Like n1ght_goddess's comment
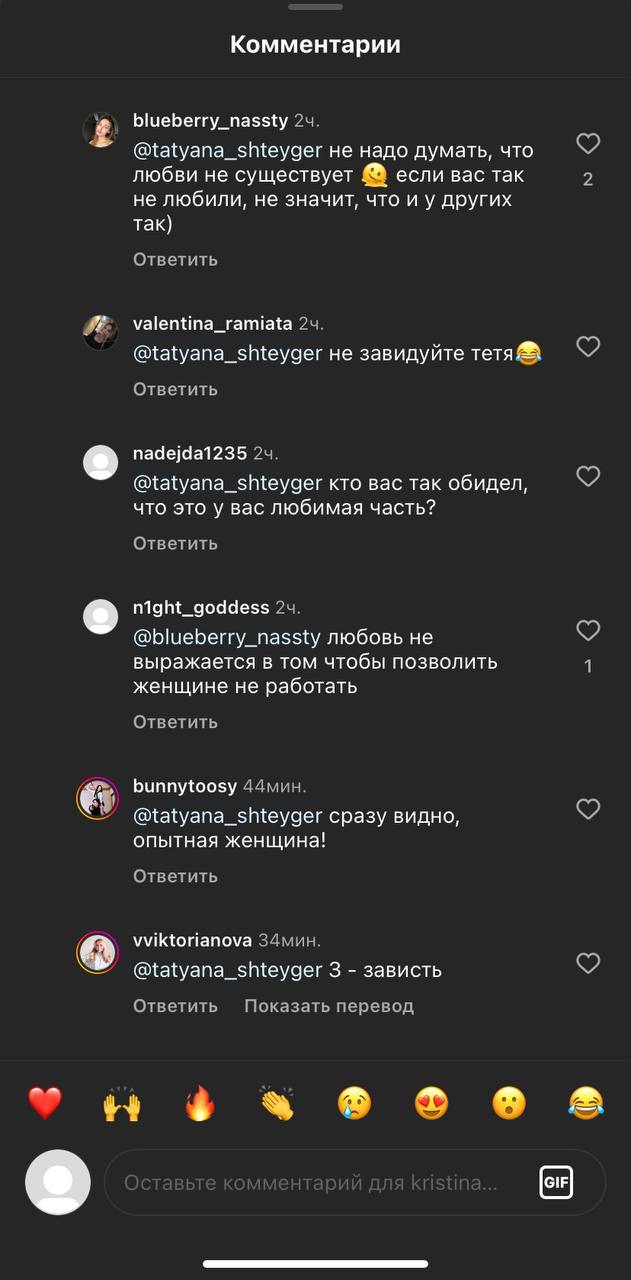The height and width of the screenshot is (1280, 631). coord(588,631)
